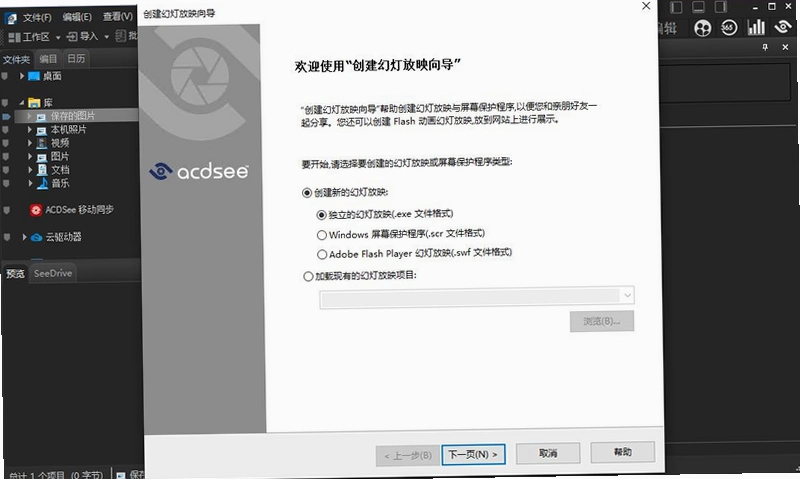Switch to the 编目 tab
The width and height of the screenshot is (800, 479).
tap(48, 59)
